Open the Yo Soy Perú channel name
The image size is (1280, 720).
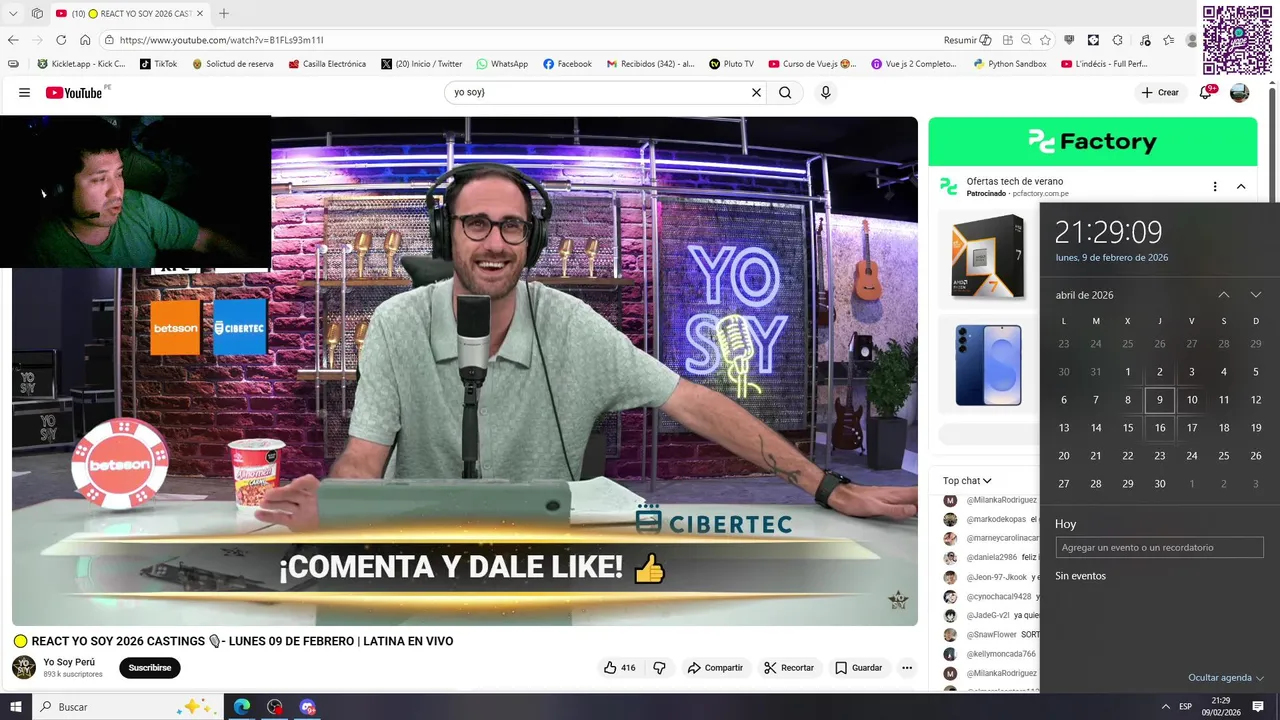pos(69,662)
